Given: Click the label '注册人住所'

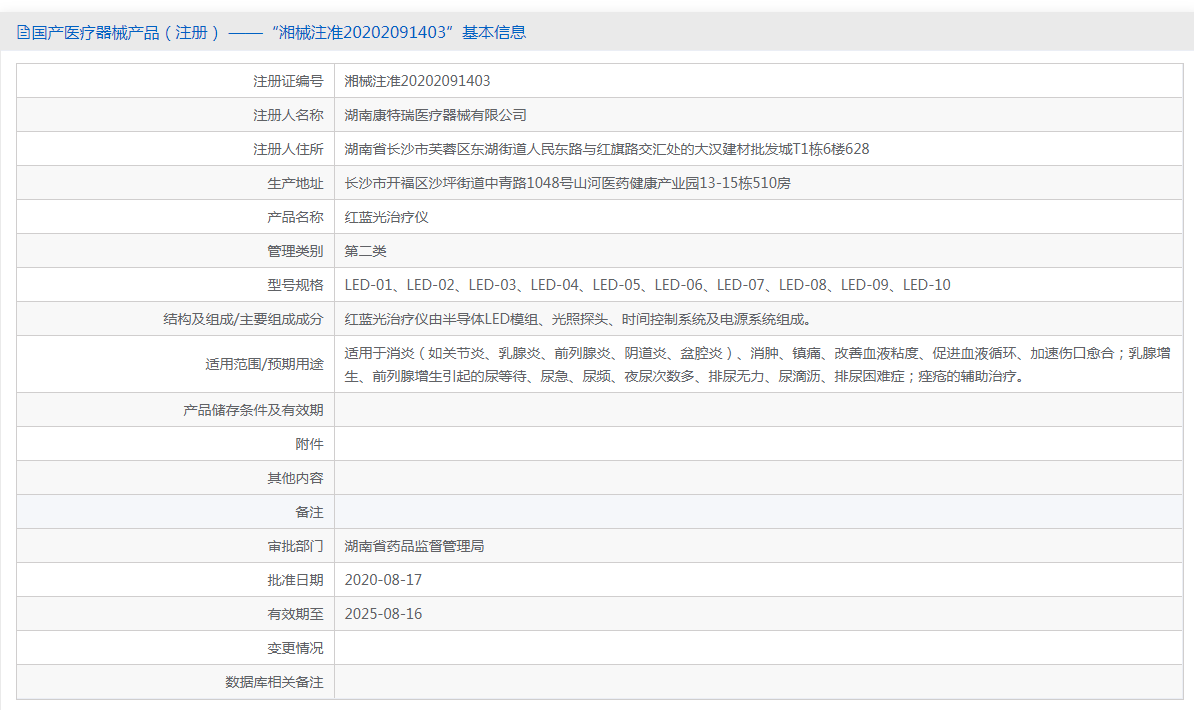Looking at the screenshot, I should pyautogui.click(x=288, y=149).
